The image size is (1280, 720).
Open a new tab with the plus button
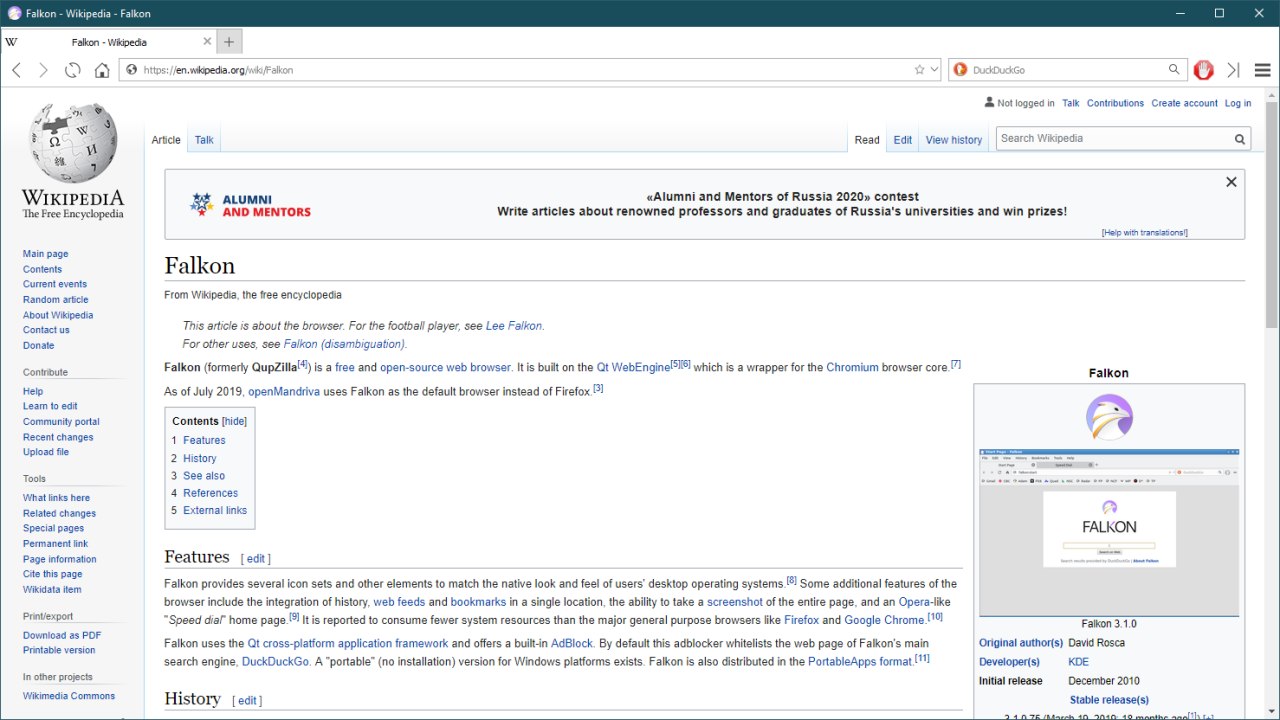(x=229, y=42)
